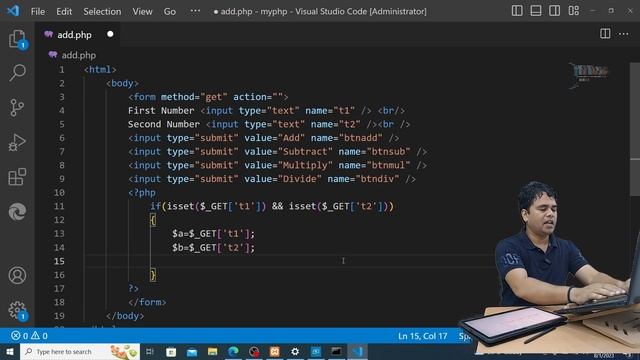Screen dimensions: 640x360
Task: Open the Run and Debug view
Action: (x=17, y=142)
